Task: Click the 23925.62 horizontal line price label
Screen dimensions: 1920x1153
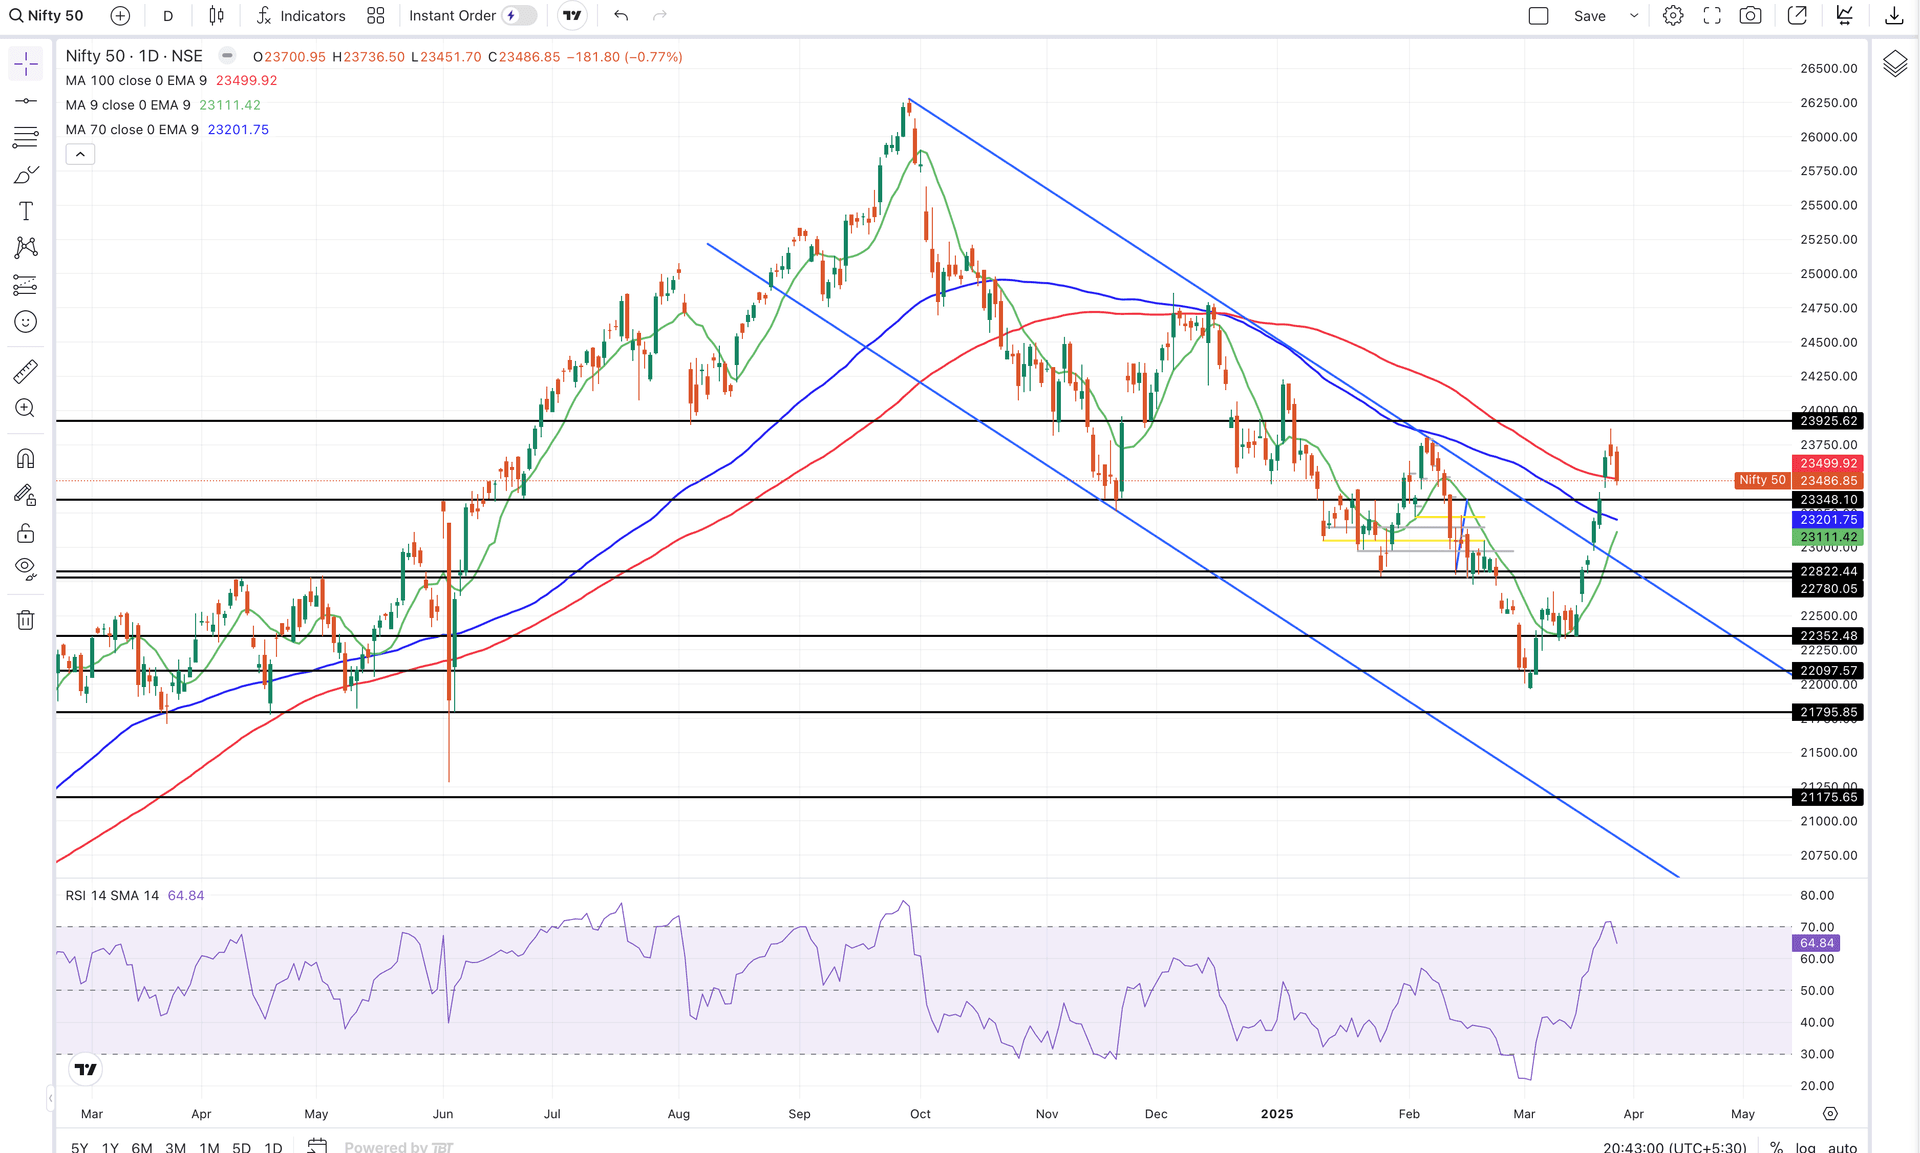Action: pyautogui.click(x=1828, y=421)
